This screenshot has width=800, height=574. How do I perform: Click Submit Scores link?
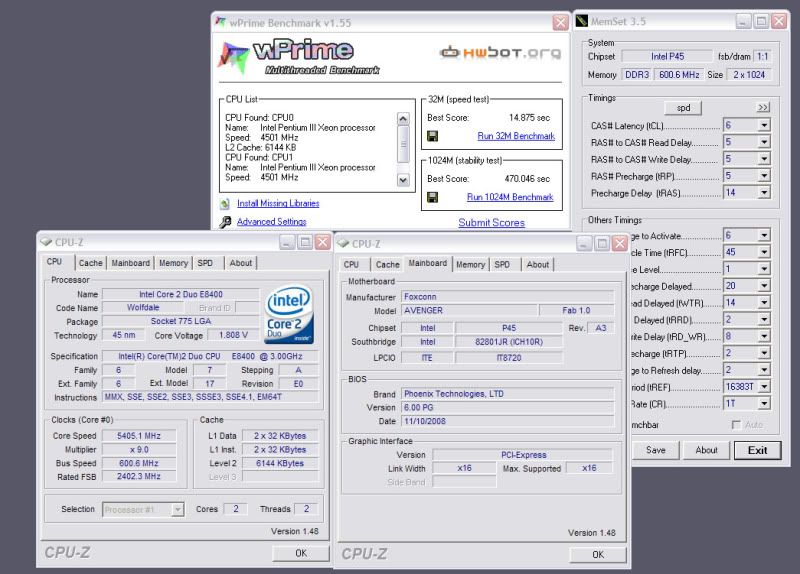(x=491, y=222)
